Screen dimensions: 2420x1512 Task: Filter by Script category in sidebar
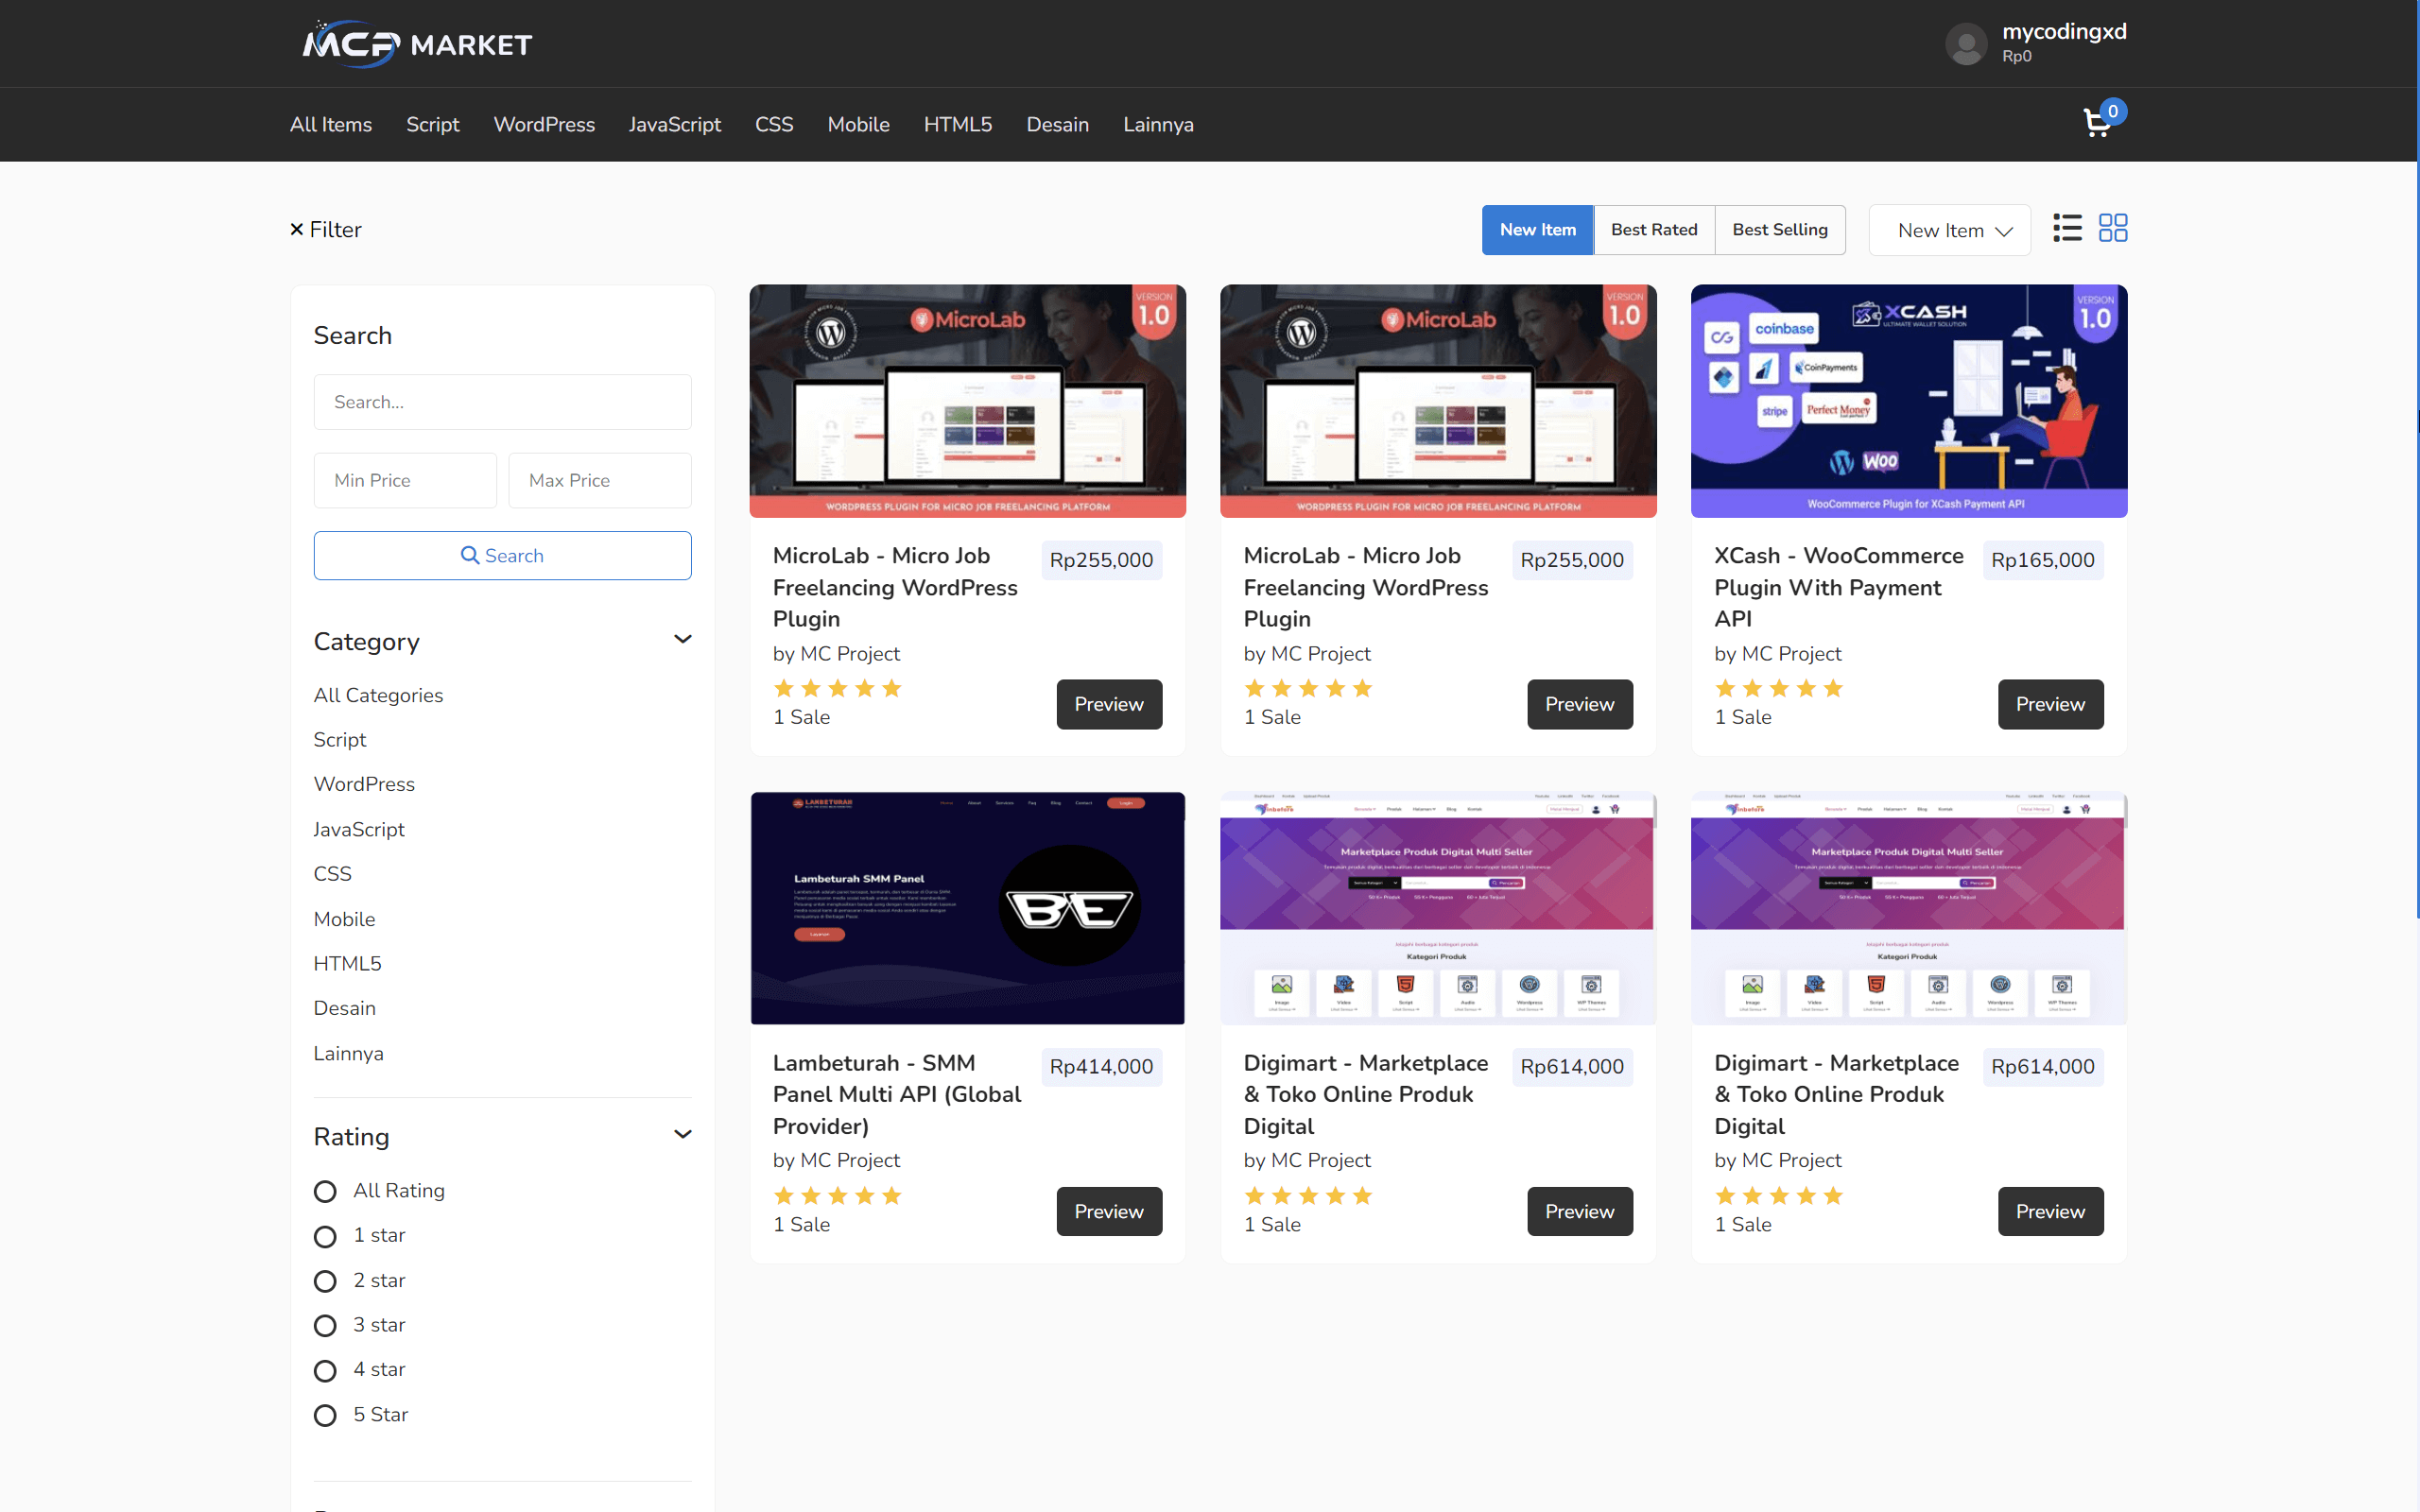[x=340, y=740]
